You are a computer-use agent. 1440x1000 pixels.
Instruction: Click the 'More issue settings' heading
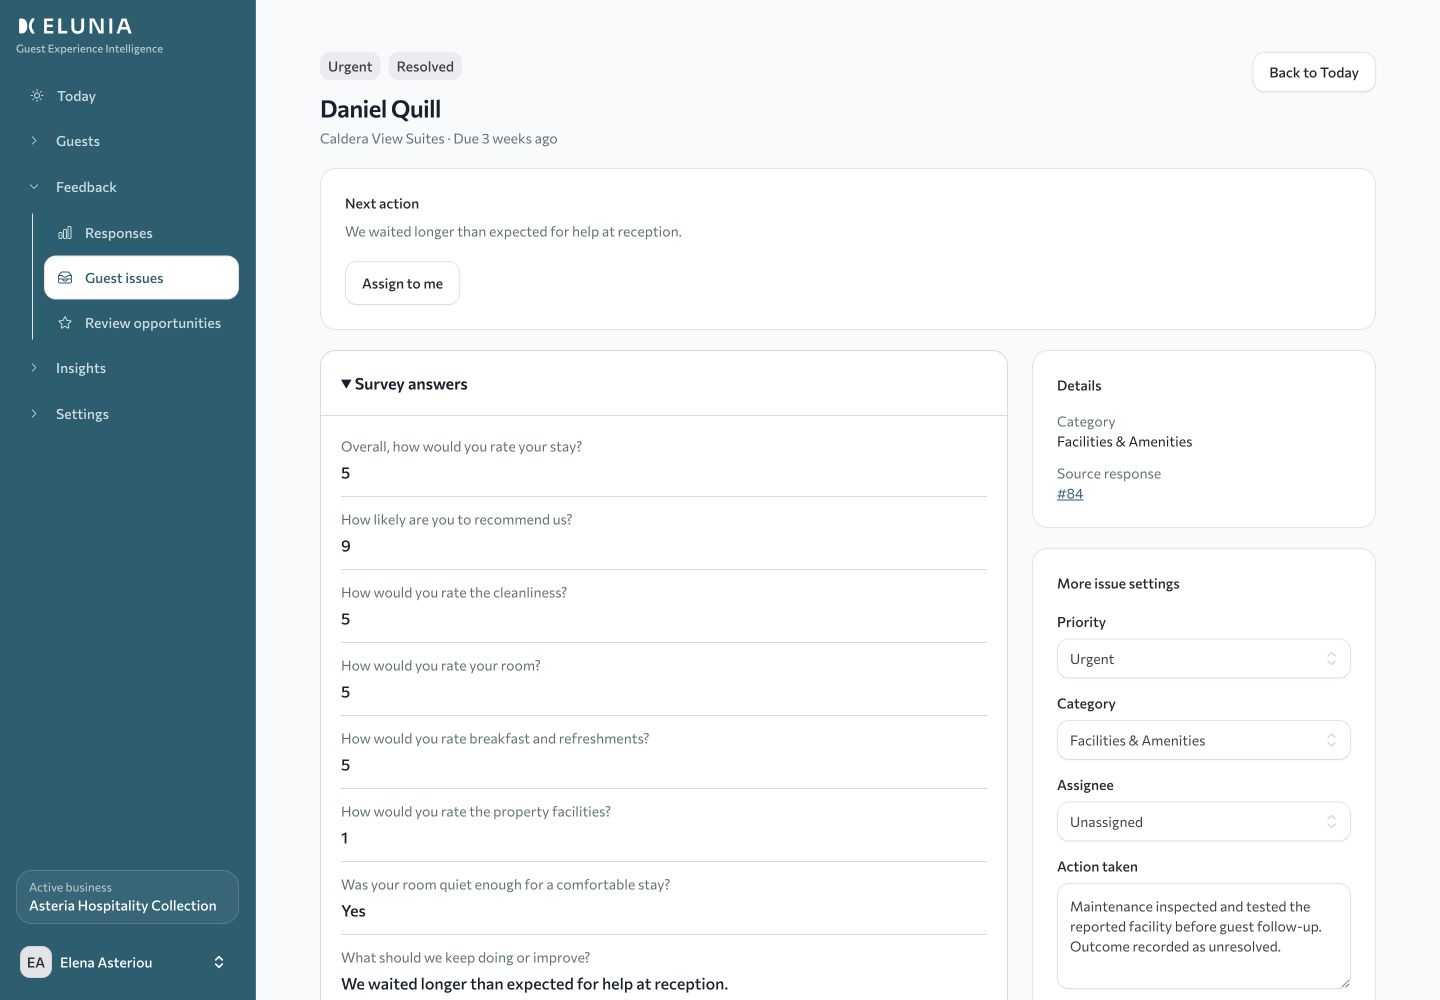[x=1118, y=584]
